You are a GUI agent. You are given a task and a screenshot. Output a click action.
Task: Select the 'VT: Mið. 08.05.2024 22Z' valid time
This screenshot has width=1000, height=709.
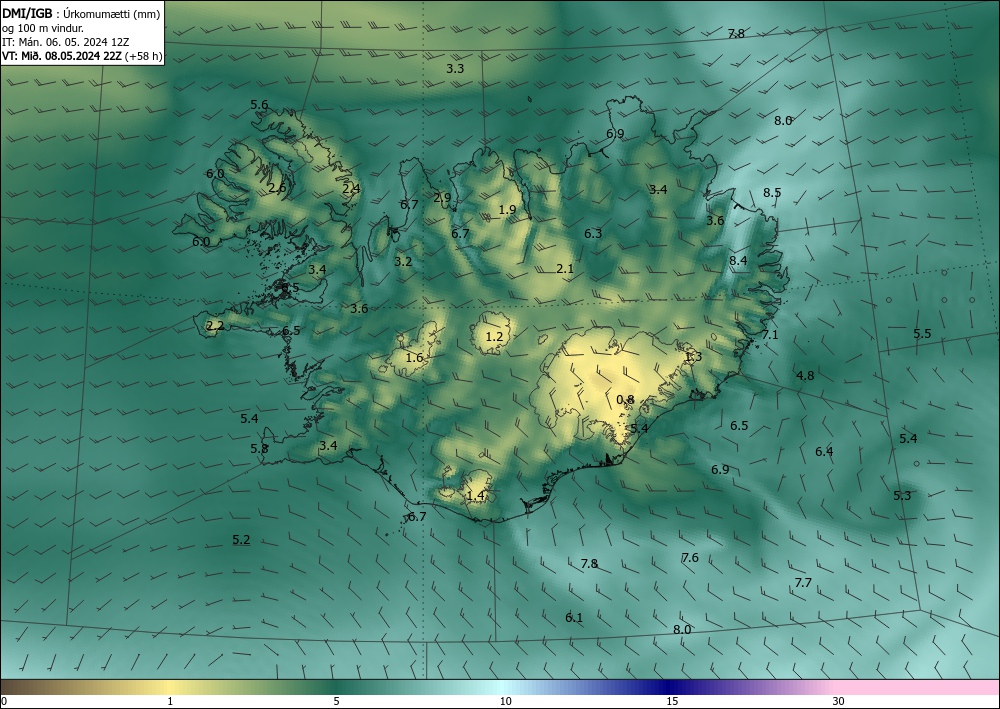tap(61, 56)
